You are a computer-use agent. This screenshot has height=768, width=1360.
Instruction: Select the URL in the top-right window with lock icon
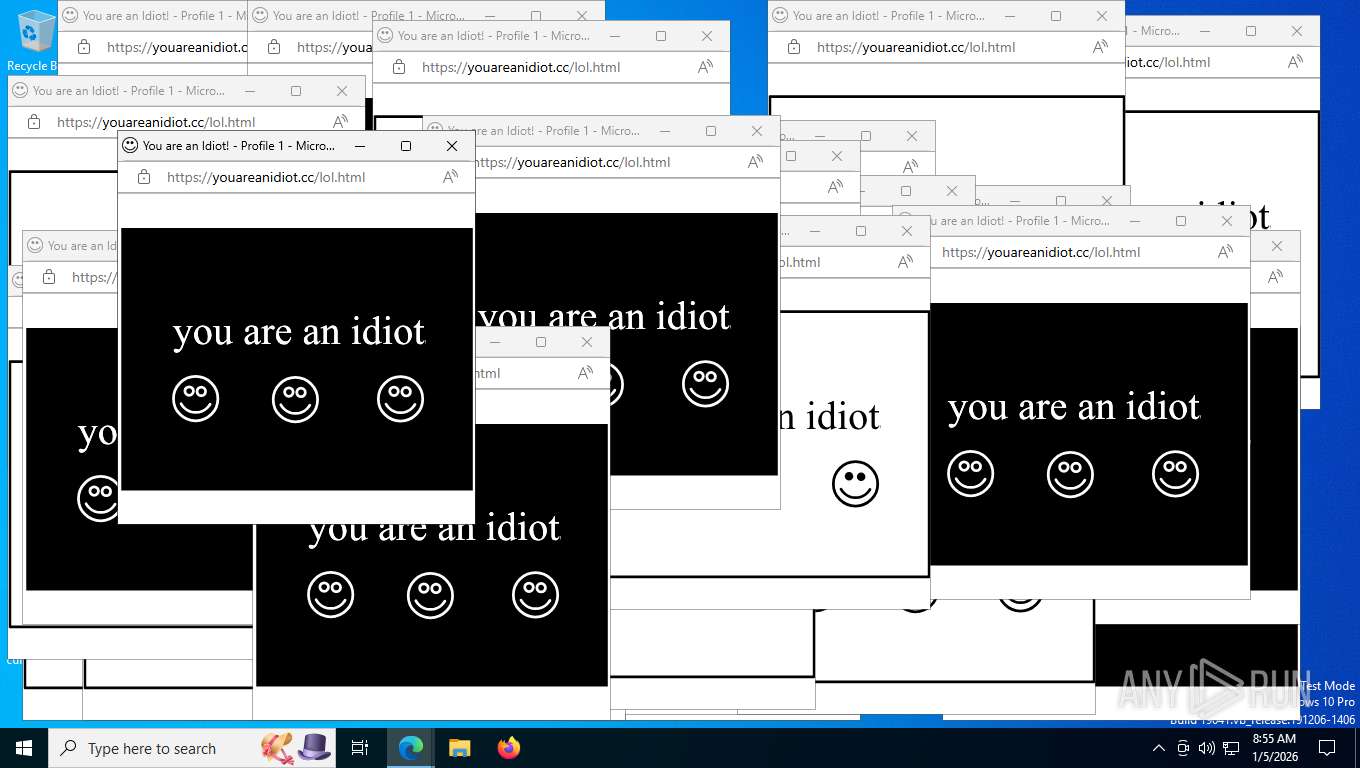pyautogui.click(x=916, y=47)
